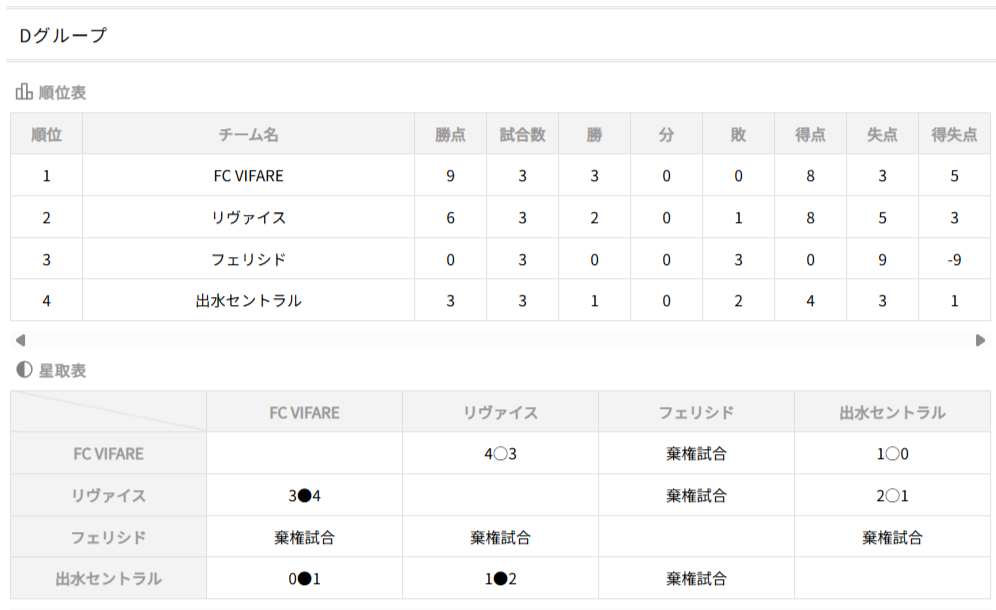Click the 1●2 match result
Screen dimensions: 996x610
(500, 579)
